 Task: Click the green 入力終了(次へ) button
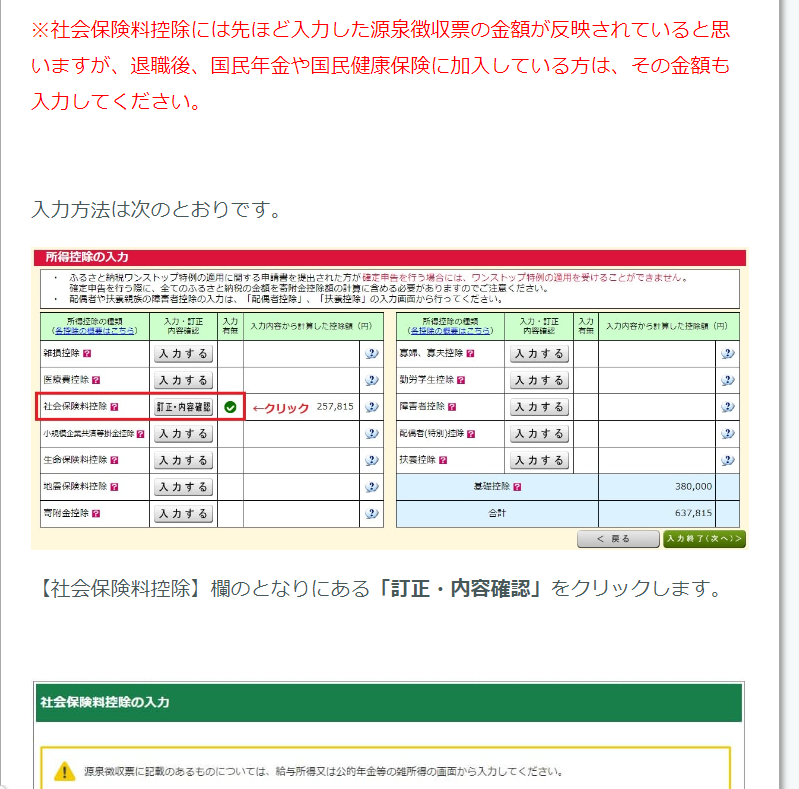pos(704,539)
